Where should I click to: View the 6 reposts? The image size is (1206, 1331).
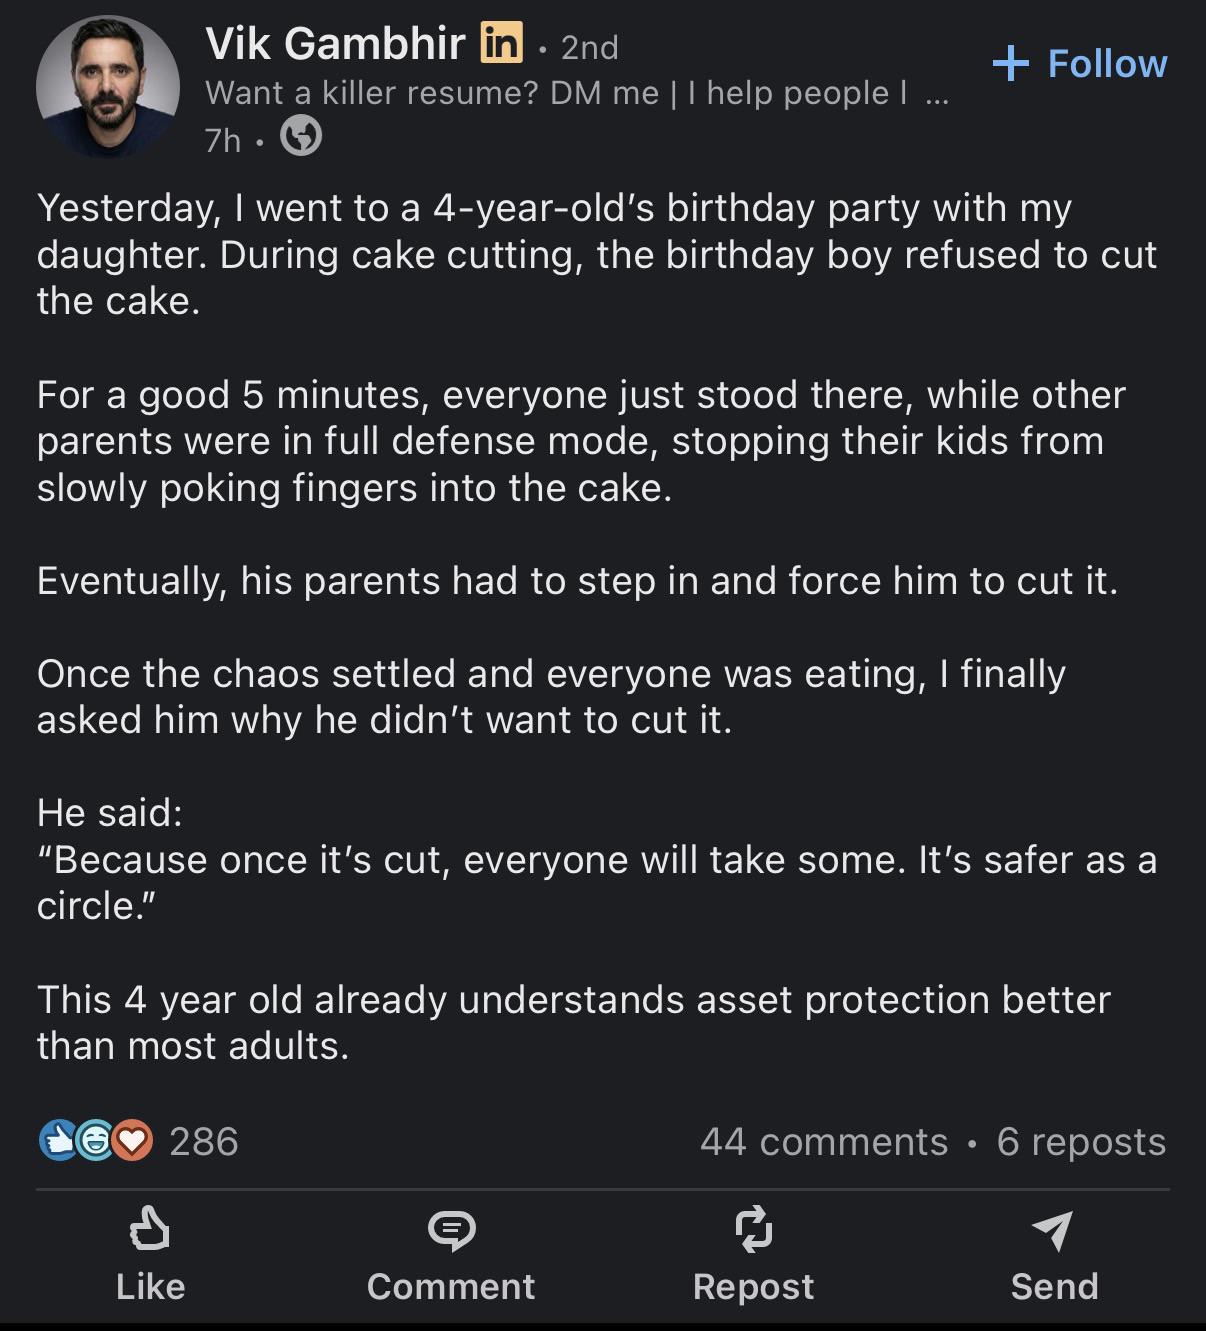coord(1081,1141)
